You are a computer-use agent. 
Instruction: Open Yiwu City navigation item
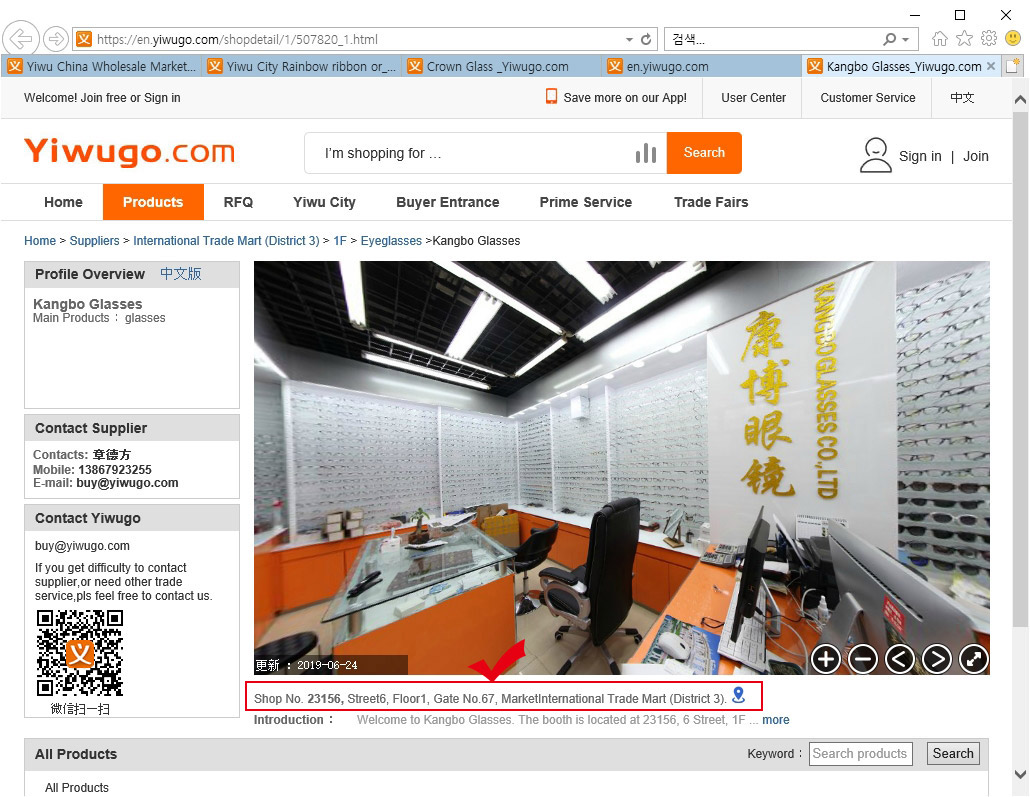[324, 202]
